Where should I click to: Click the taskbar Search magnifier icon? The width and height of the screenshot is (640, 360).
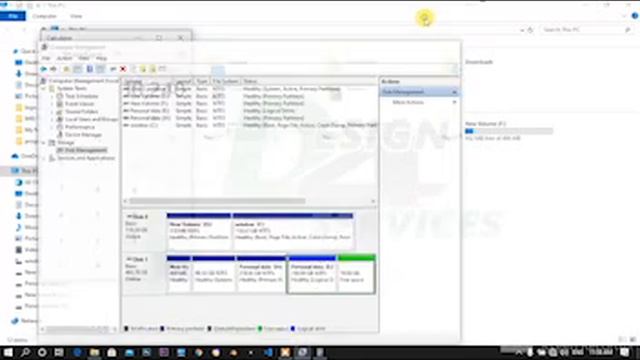click(x=25, y=352)
